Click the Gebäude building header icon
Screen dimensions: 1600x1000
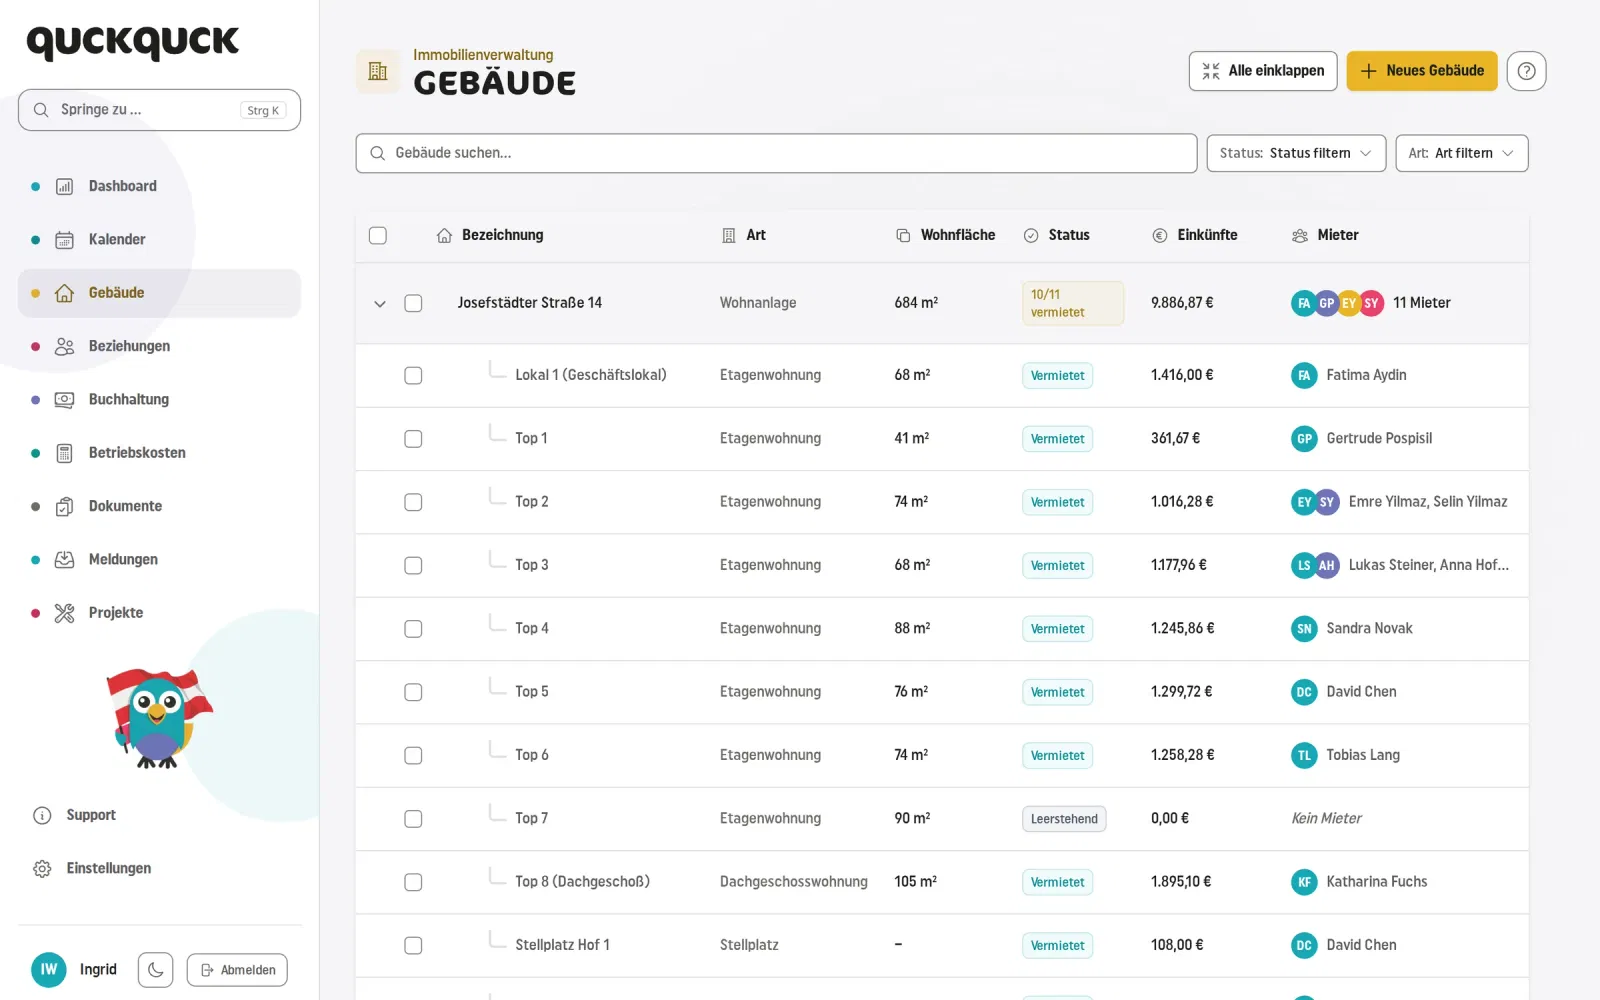(x=378, y=71)
